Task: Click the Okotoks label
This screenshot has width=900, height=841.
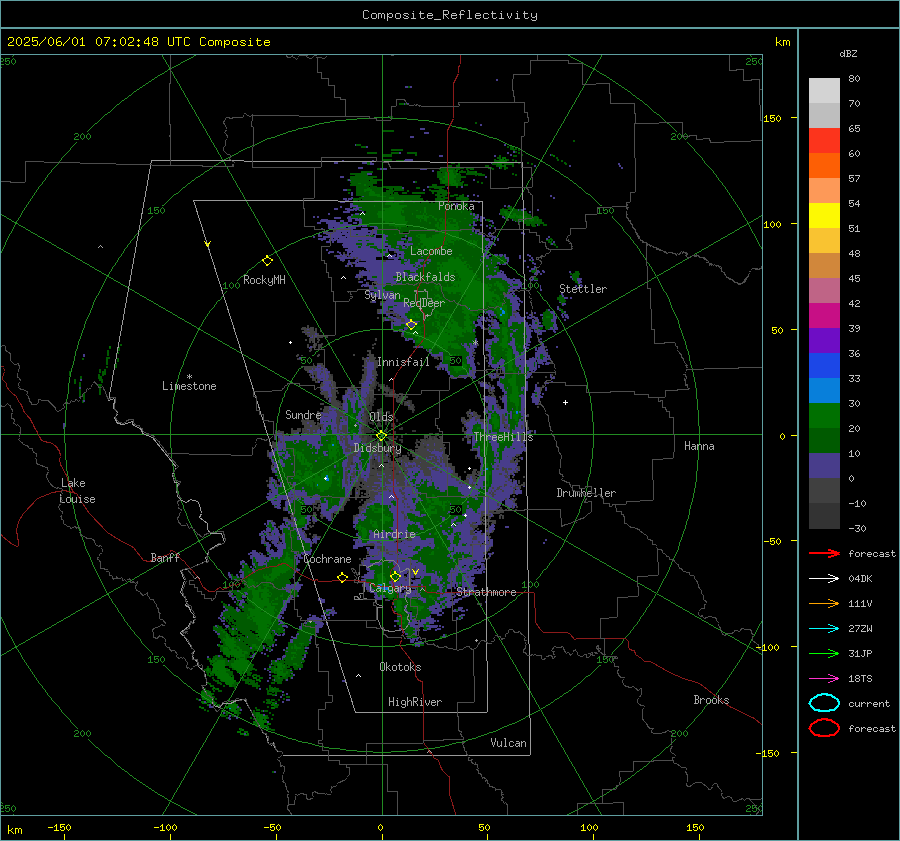Action: coord(400,667)
